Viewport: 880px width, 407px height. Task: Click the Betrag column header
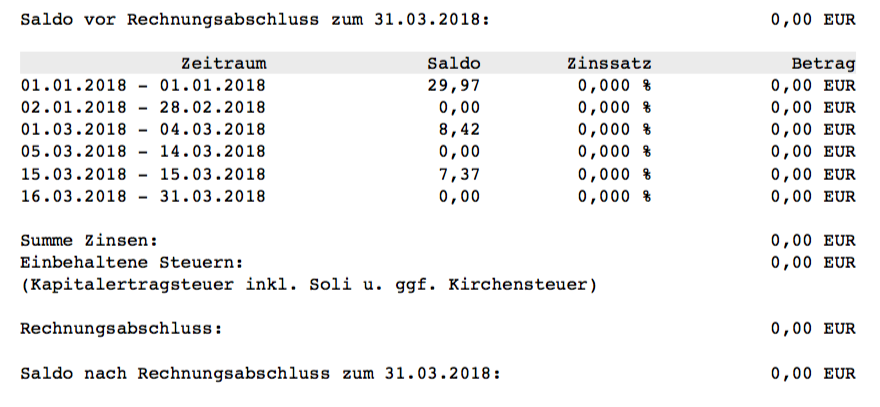click(x=822, y=63)
